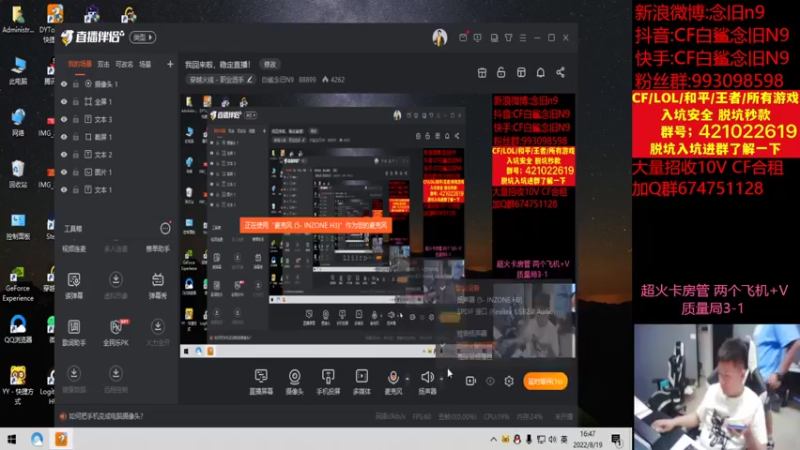Open the skin shirt icon in title bar
This screenshot has height=450, width=800.
tap(509, 38)
